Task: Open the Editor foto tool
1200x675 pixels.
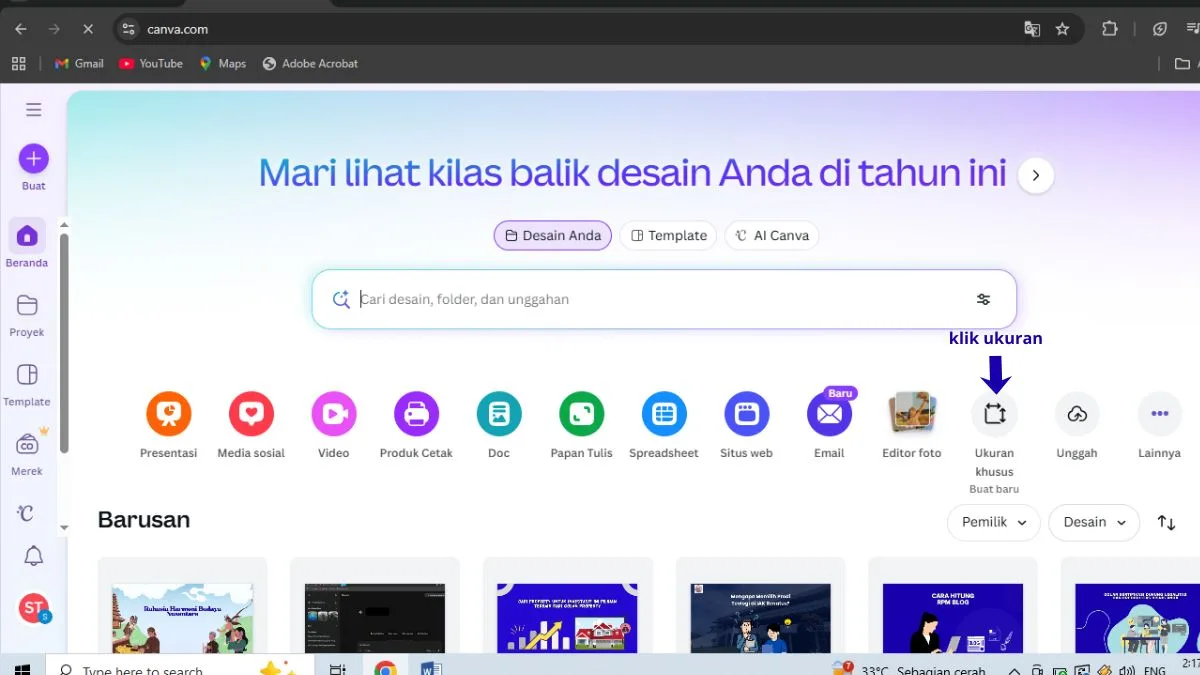Action: click(x=911, y=414)
